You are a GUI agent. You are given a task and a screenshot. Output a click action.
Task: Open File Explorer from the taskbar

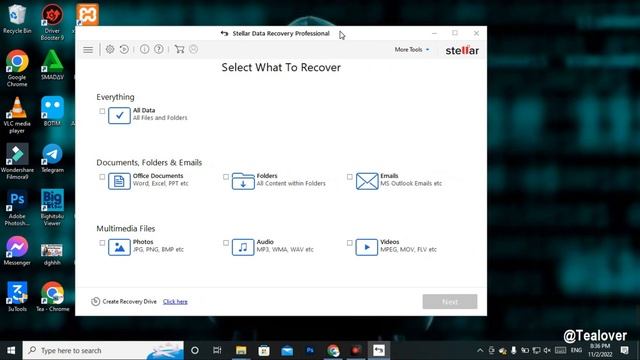(x=241, y=350)
